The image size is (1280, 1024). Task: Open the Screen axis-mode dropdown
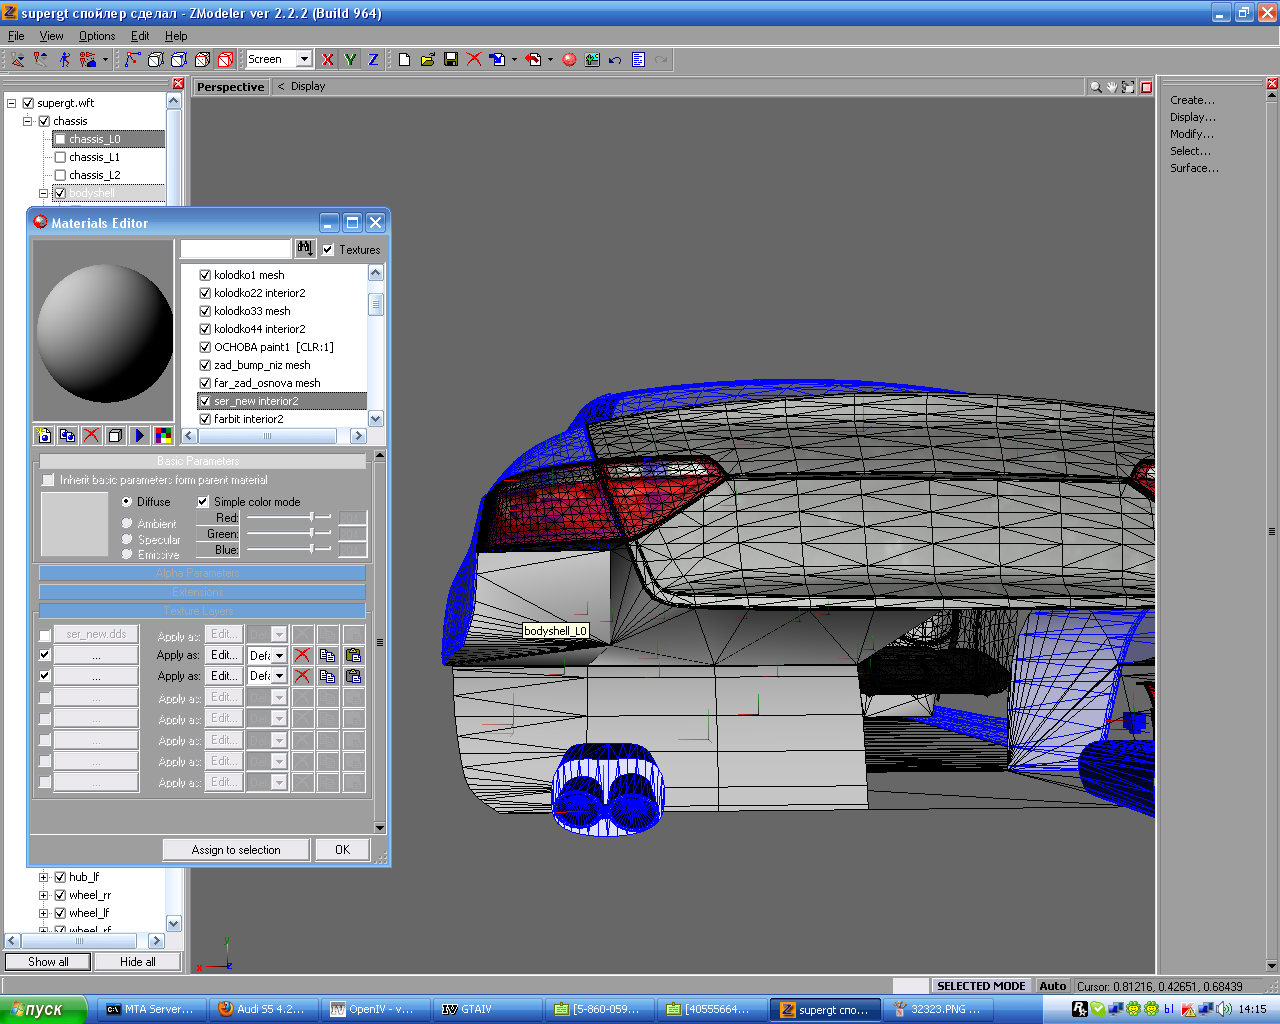(304, 60)
